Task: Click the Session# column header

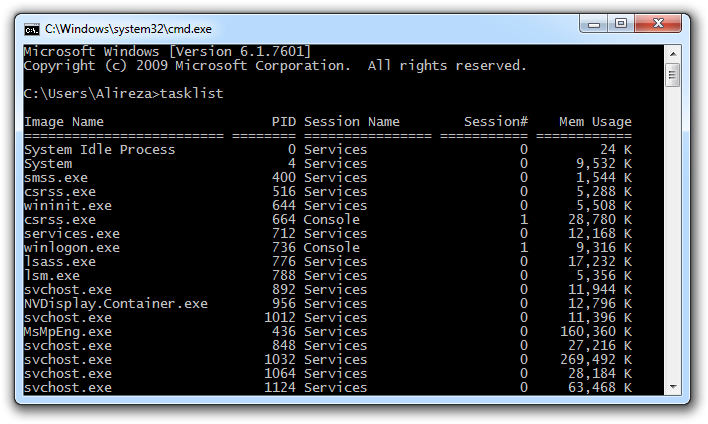Action: (496, 121)
